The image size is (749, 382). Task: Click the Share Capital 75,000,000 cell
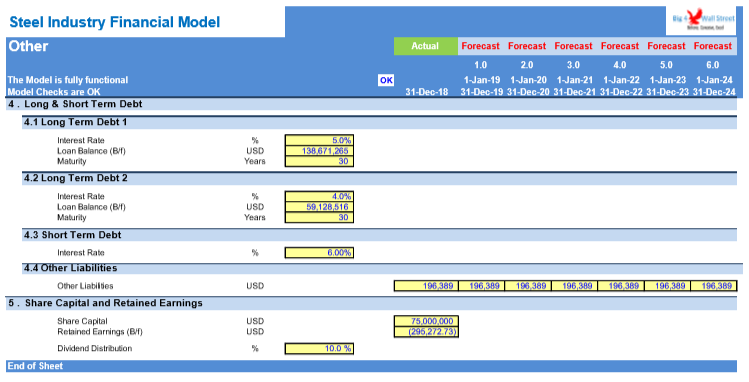426,321
